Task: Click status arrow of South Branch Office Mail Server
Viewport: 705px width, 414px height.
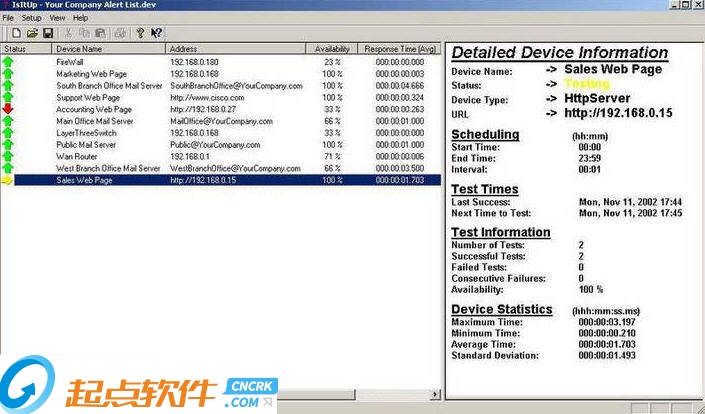Action: (8, 85)
